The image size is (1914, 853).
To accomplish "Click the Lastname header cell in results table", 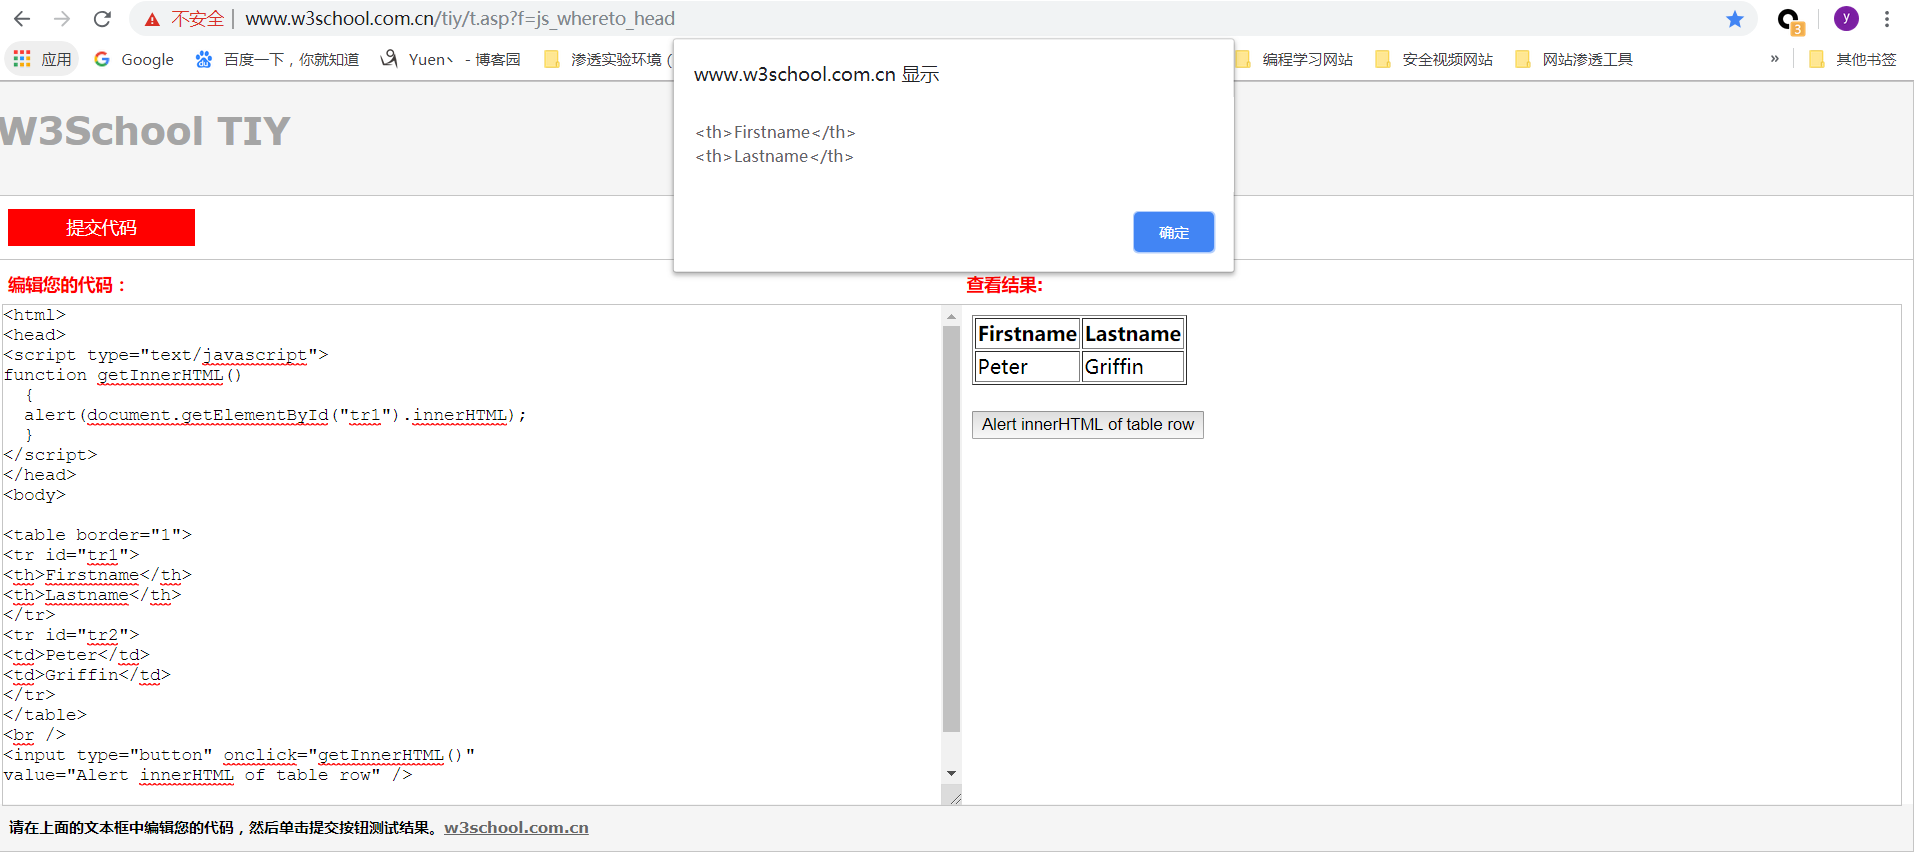I will click(1133, 334).
